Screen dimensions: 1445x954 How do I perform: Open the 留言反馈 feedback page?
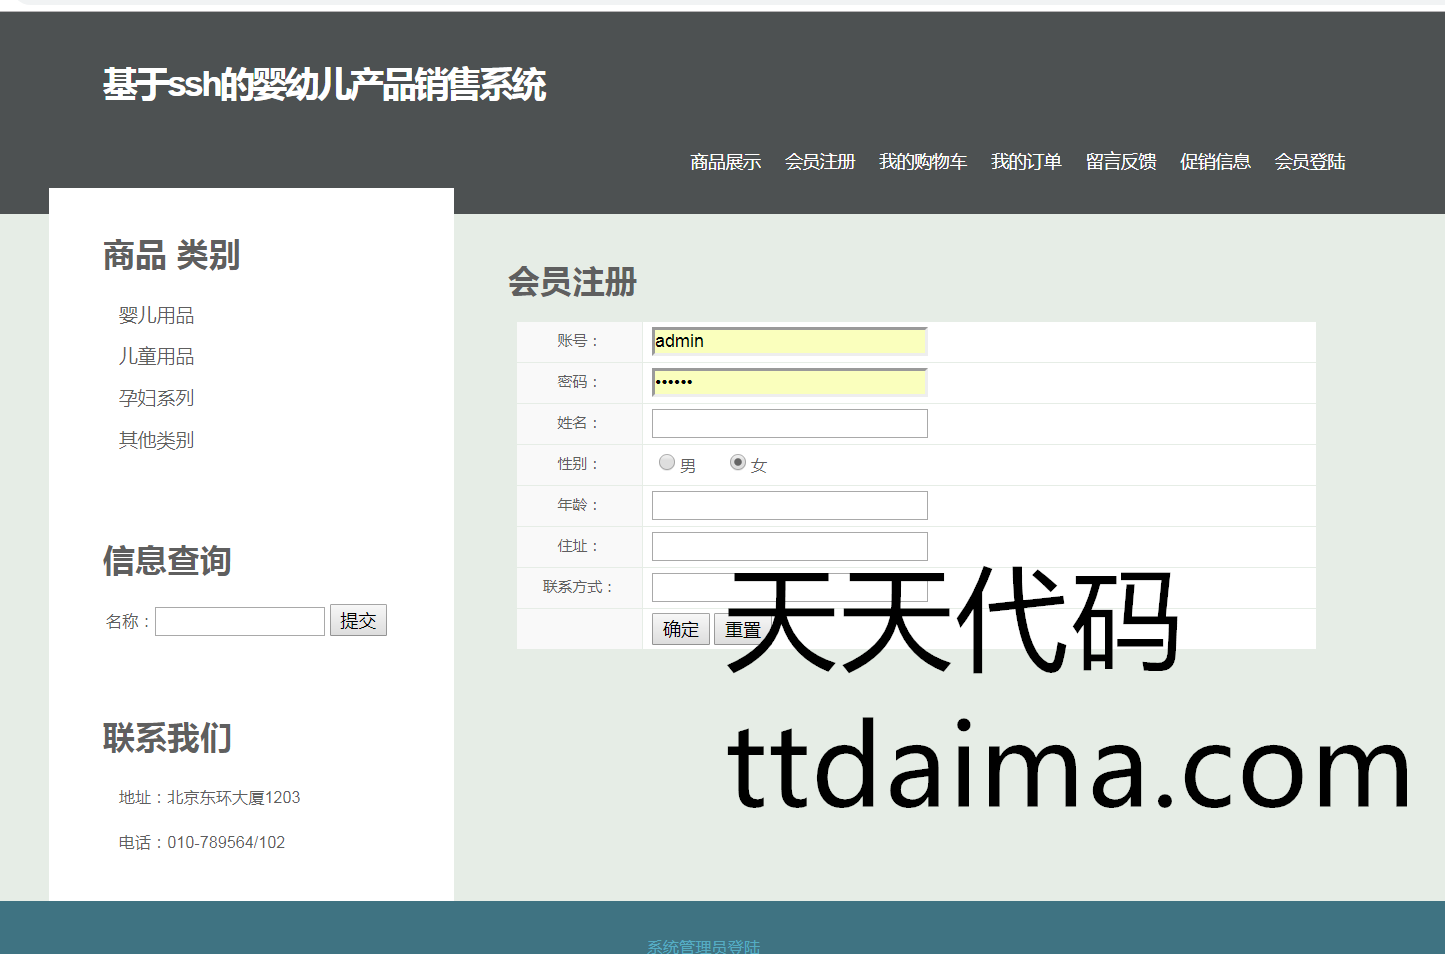pos(1120,162)
